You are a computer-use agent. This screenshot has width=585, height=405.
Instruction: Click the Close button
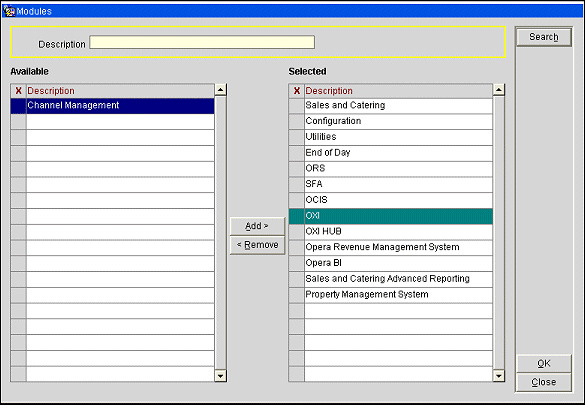pyautogui.click(x=544, y=382)
